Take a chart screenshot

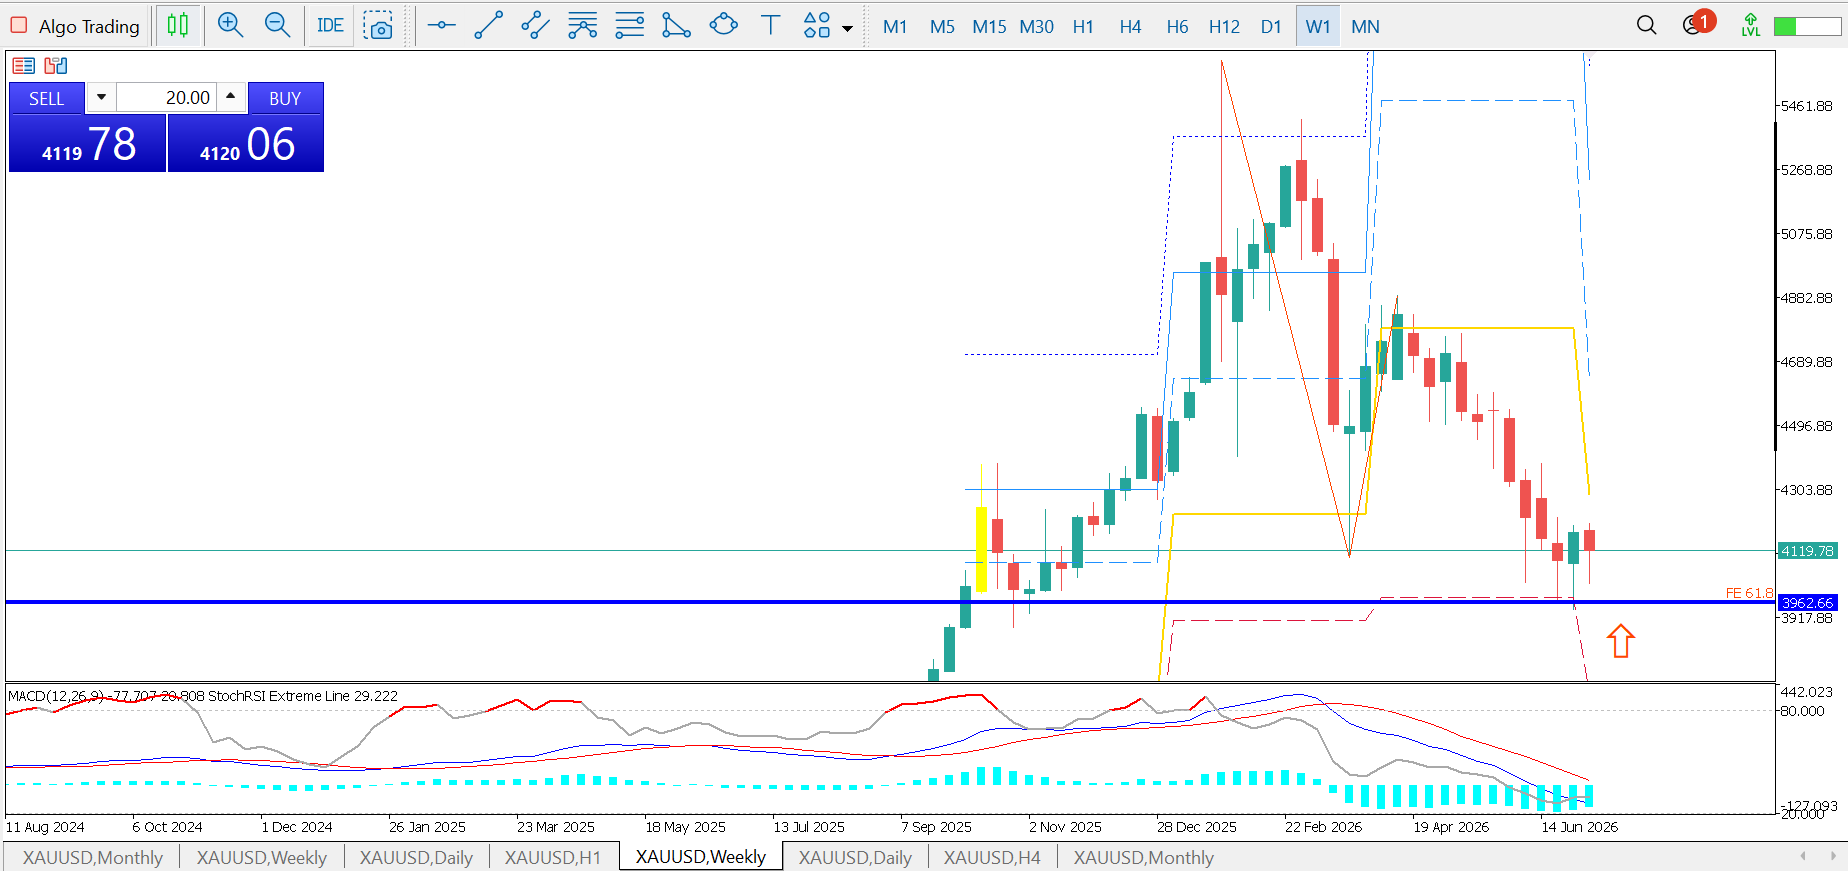point(378,26)
